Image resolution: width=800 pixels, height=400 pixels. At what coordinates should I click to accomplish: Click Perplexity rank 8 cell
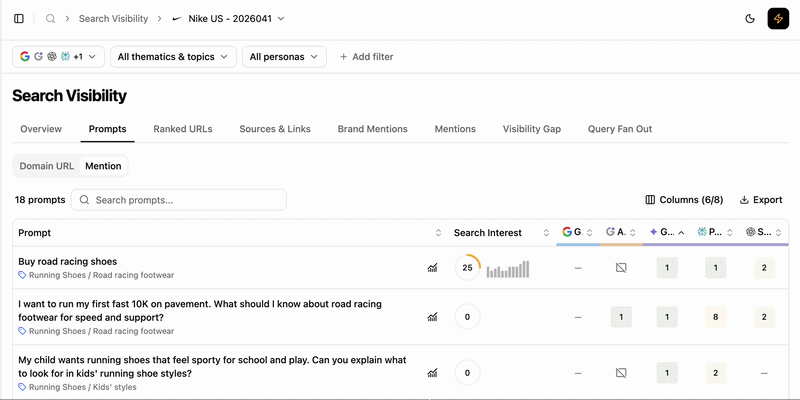715,317
